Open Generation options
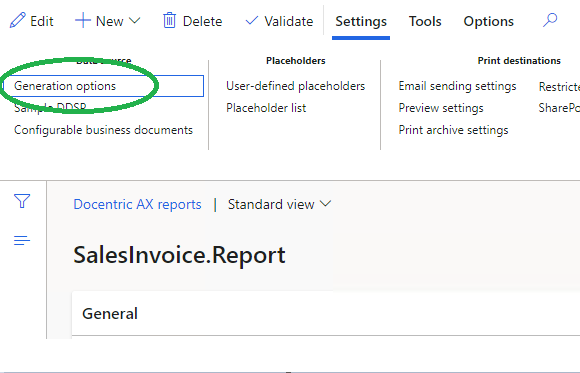 (104, 86)
